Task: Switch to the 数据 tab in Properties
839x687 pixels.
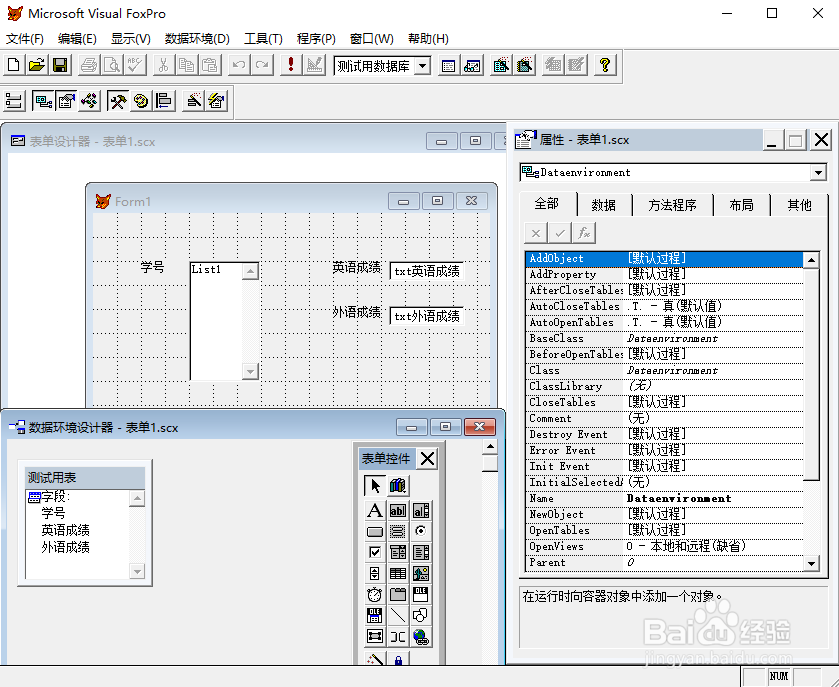Action: pyautogui.click(x=604, y=204)
